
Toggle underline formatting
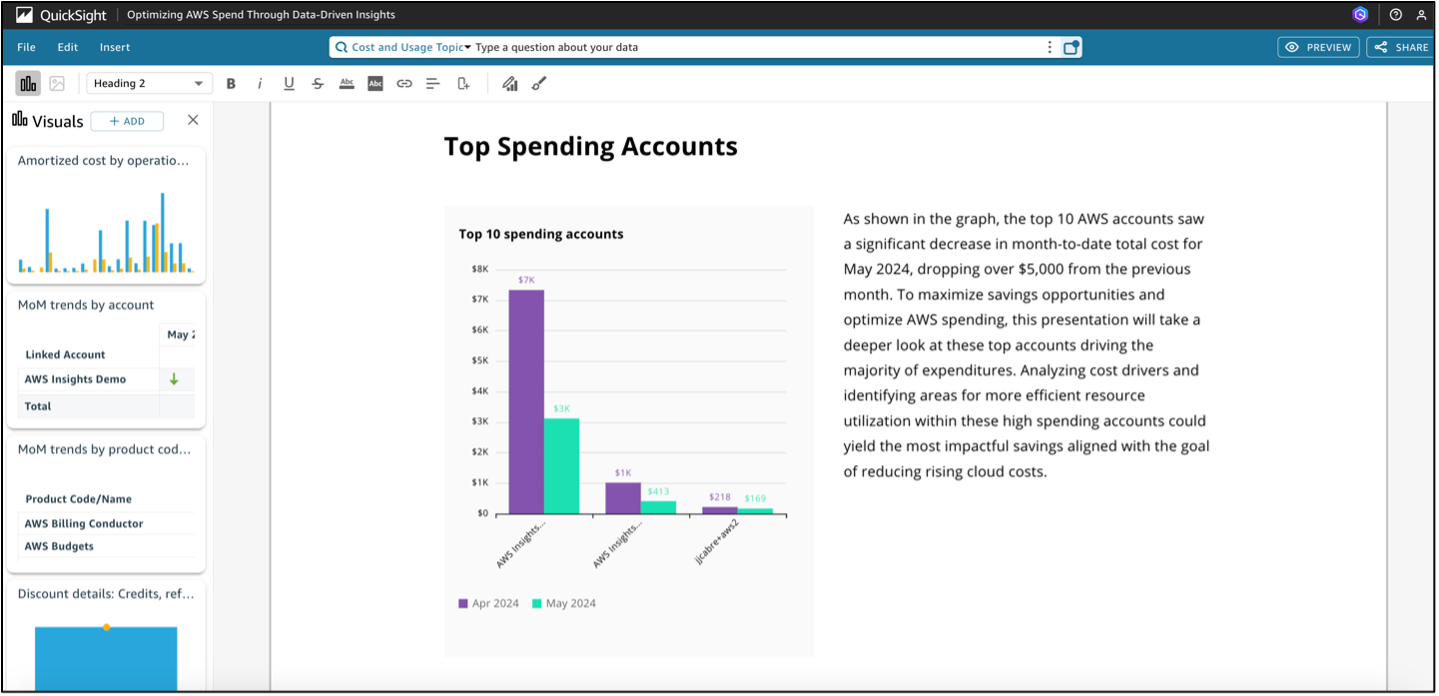[x=289, y=84]
